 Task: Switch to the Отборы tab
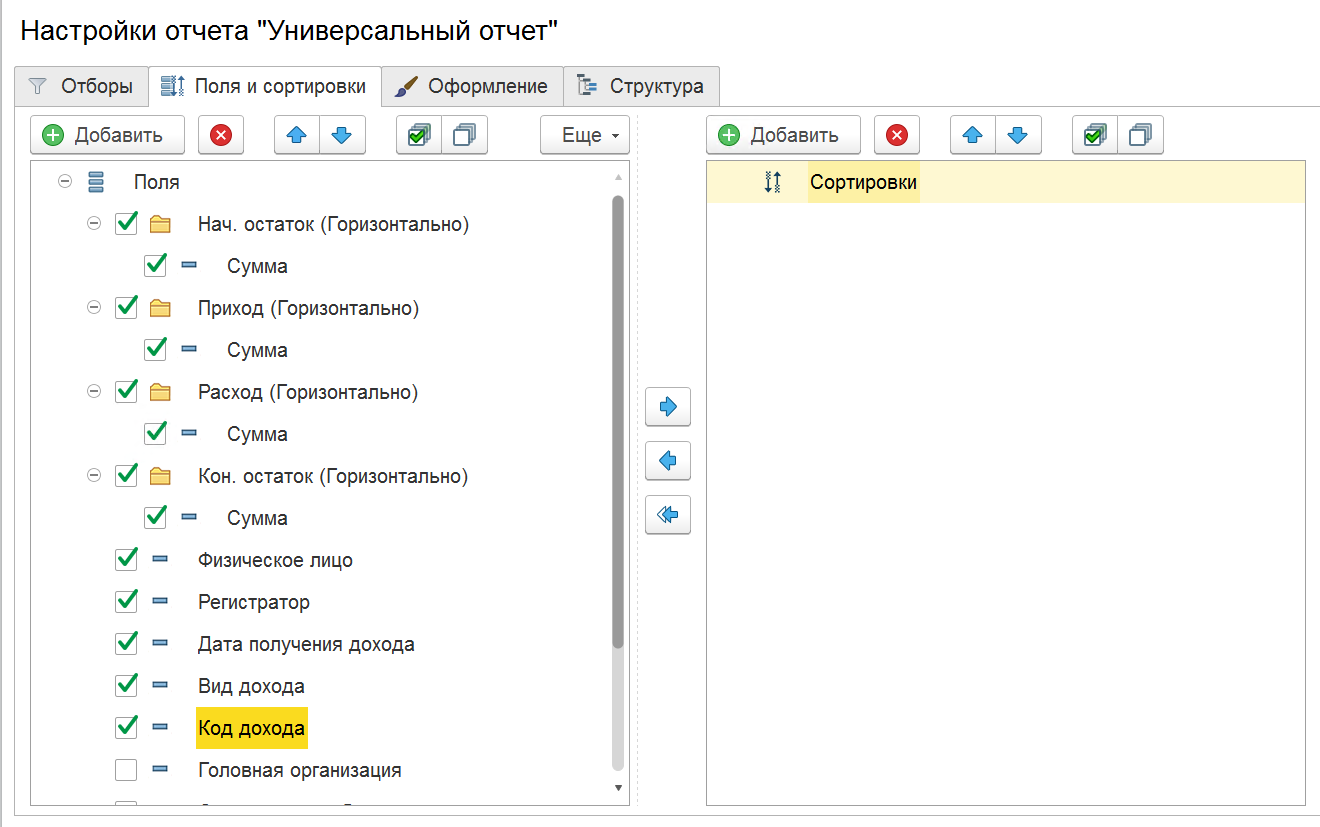coord(81,86)
